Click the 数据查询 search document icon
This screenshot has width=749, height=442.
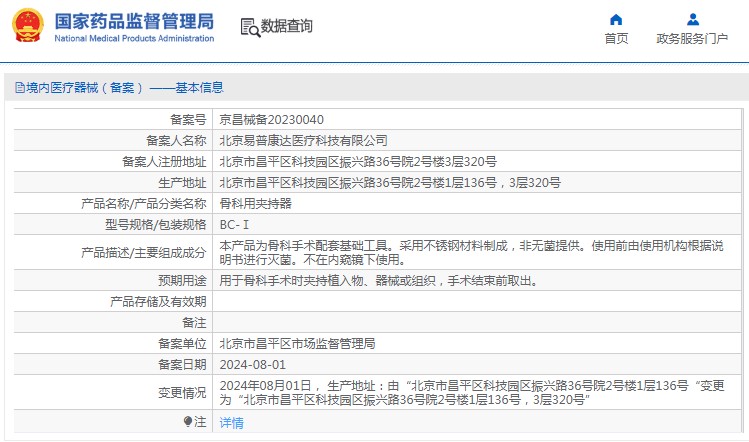[x=250, y=27]
